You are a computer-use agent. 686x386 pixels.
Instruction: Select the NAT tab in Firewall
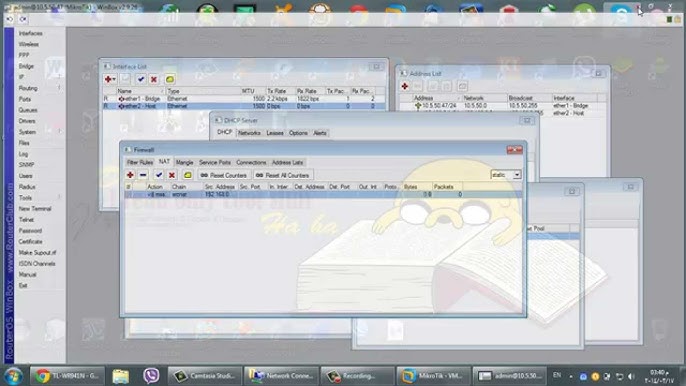(x=164, y=161)
